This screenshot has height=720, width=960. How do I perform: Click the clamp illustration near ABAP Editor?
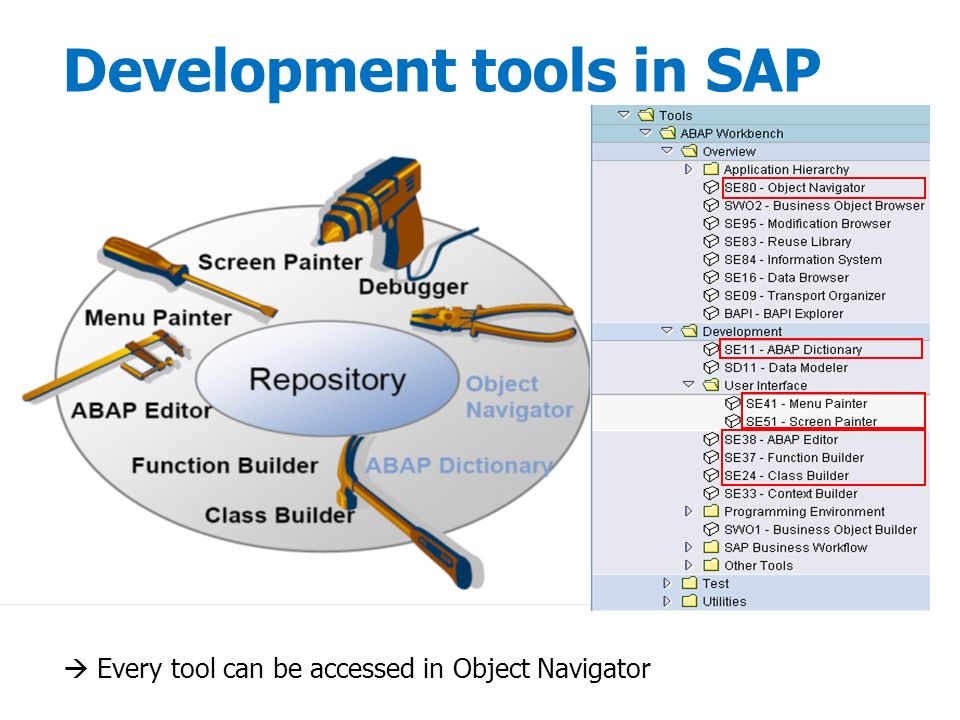104,366
